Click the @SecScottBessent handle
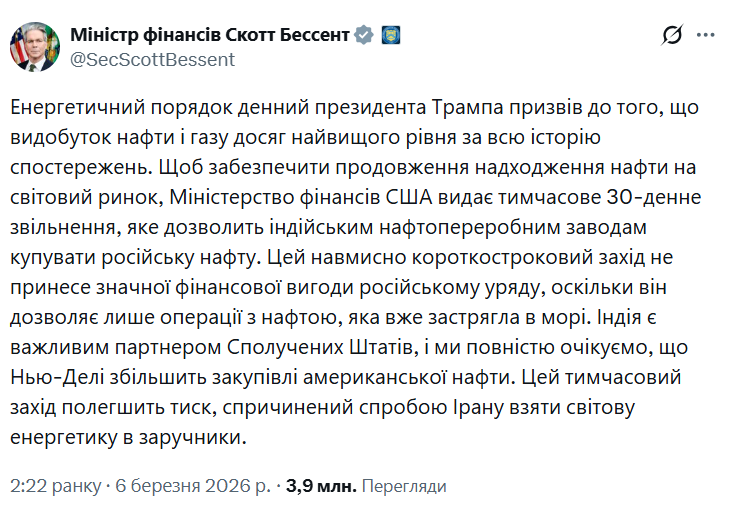 click(x=152, y=59)
